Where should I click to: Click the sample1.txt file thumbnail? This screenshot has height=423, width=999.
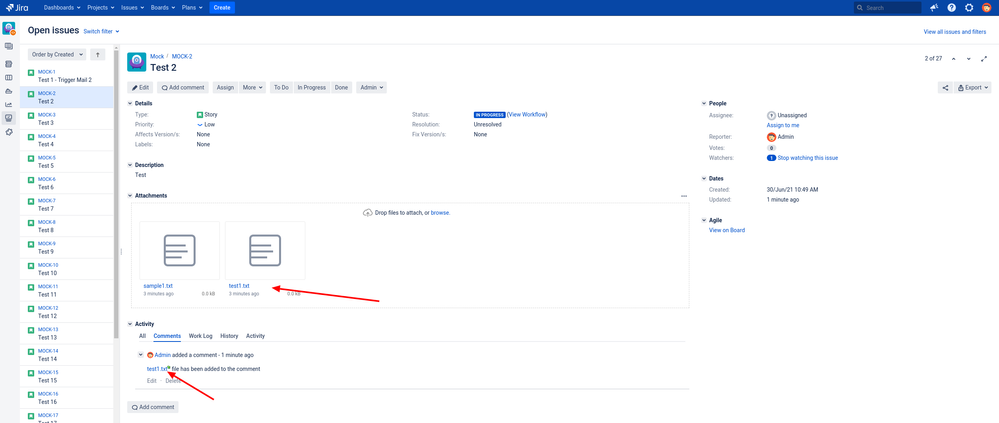(x=180, y=250)
